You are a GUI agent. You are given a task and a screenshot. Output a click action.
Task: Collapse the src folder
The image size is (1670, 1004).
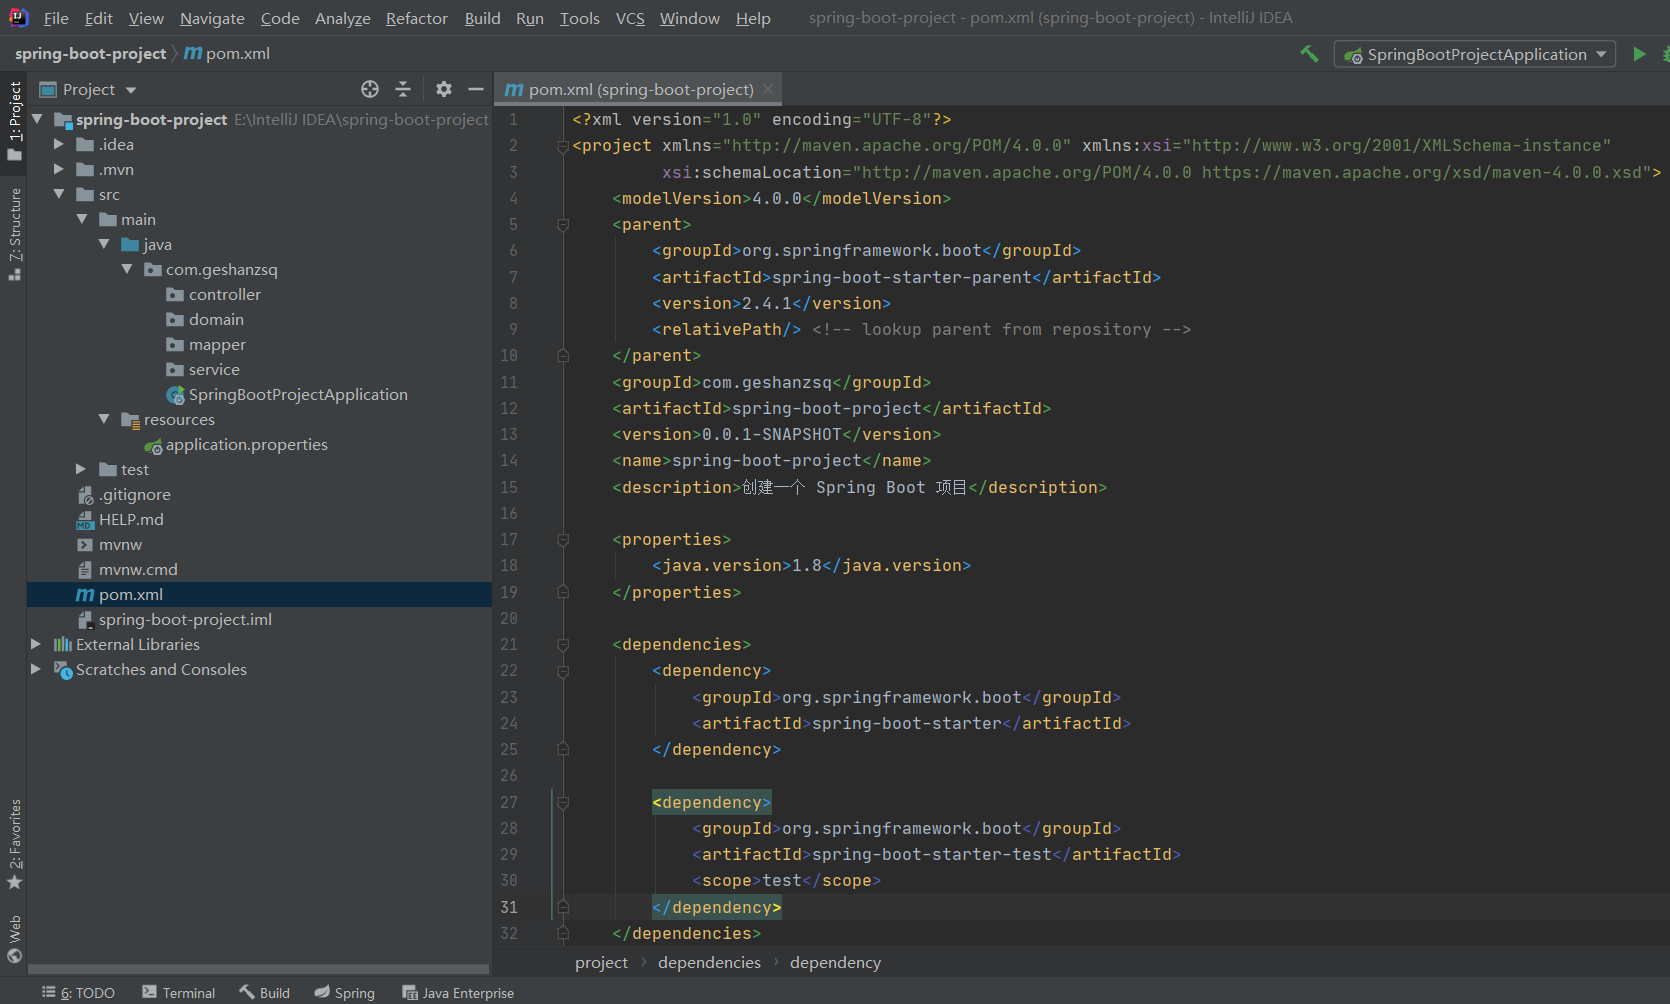pyautogui.click(x=59, y=194)
